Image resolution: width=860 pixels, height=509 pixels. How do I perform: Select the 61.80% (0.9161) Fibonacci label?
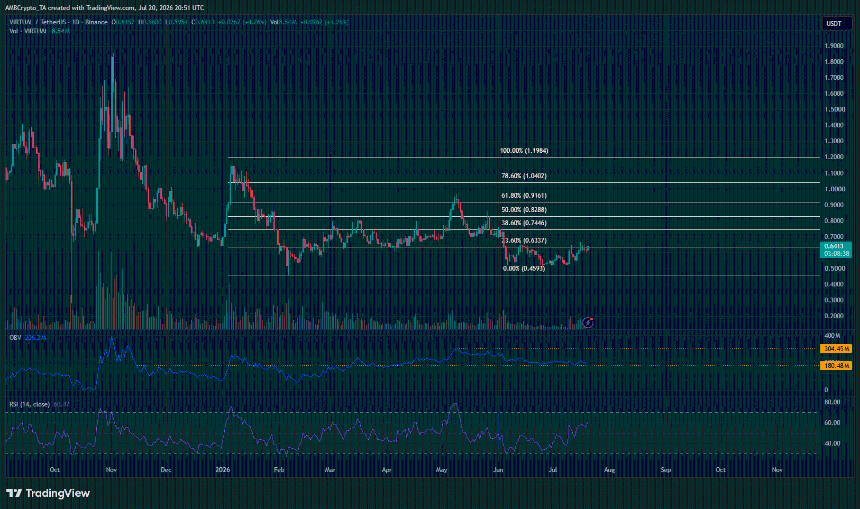point(524,195)
